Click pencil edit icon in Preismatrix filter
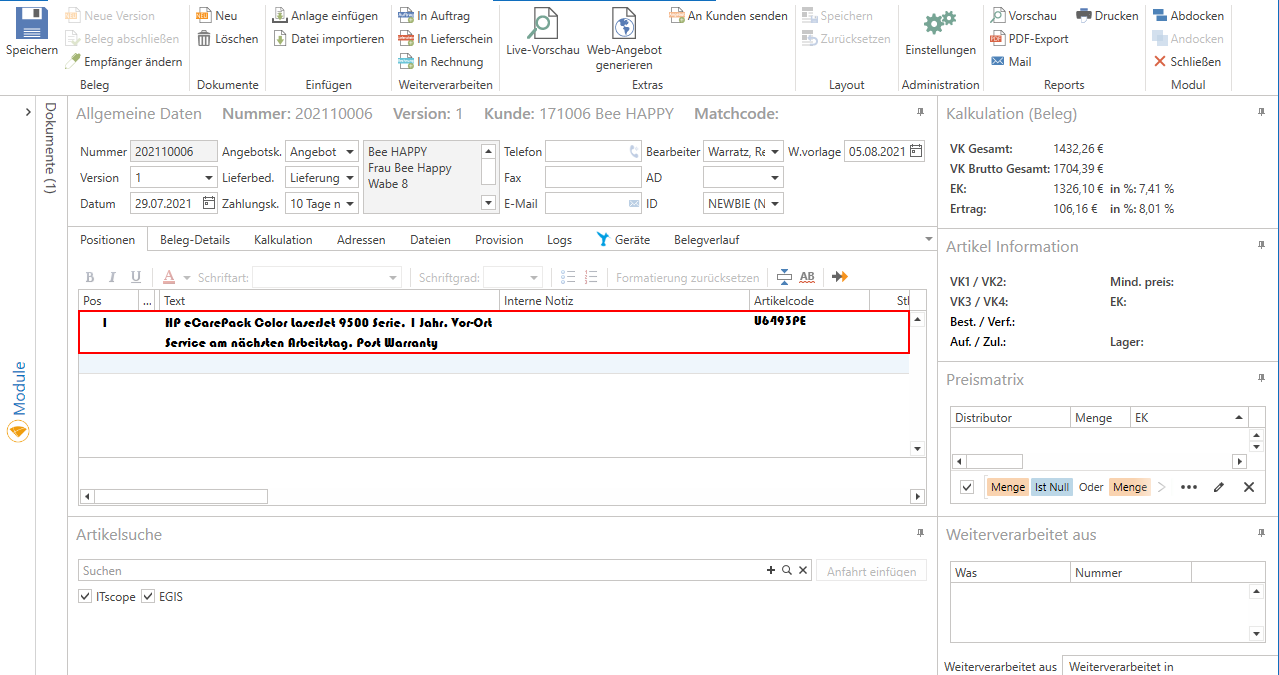1279x675 pixels. 1218,487
